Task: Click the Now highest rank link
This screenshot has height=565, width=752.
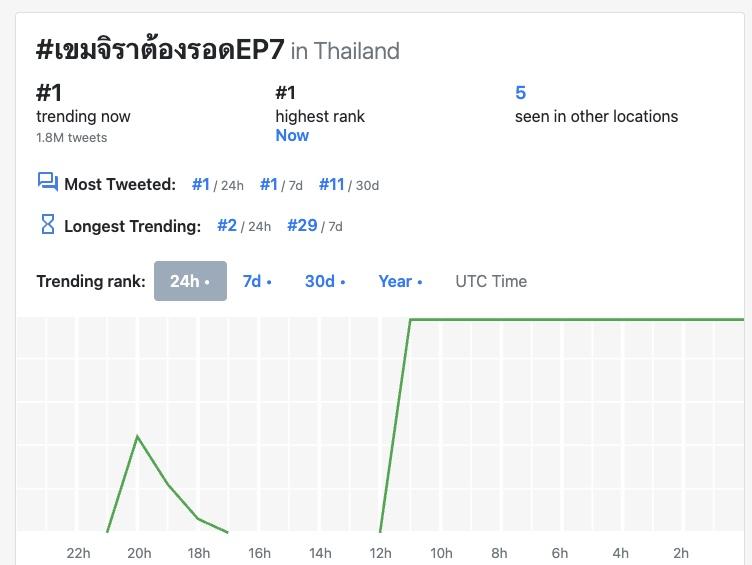Action: tap(292, 136)
